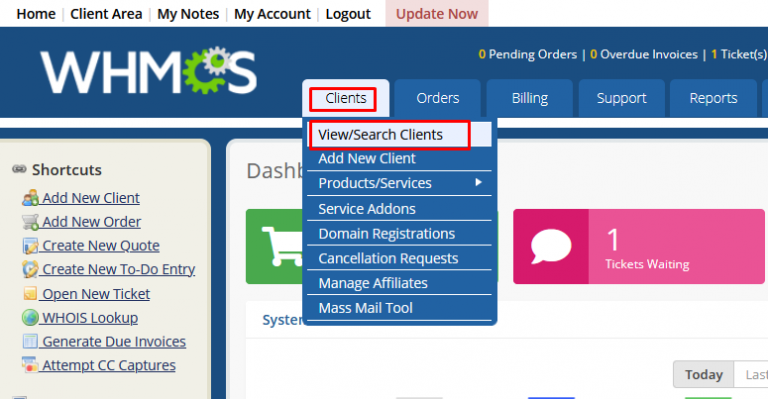
Task: Open Client Area link
Action: [106, 14]
